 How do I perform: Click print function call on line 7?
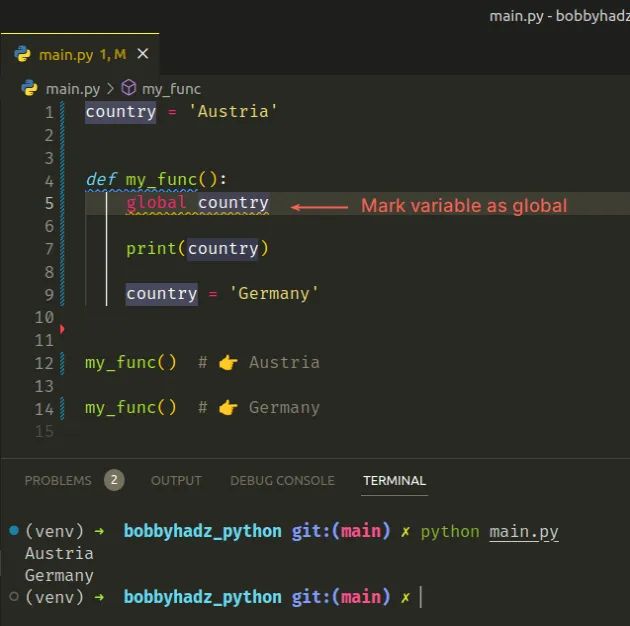click(151, 248)
